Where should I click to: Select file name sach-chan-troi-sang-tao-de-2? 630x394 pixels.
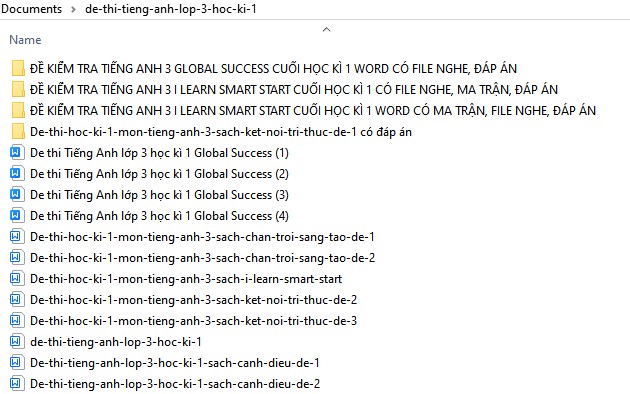pyautogui.click(x=202, y=258)
